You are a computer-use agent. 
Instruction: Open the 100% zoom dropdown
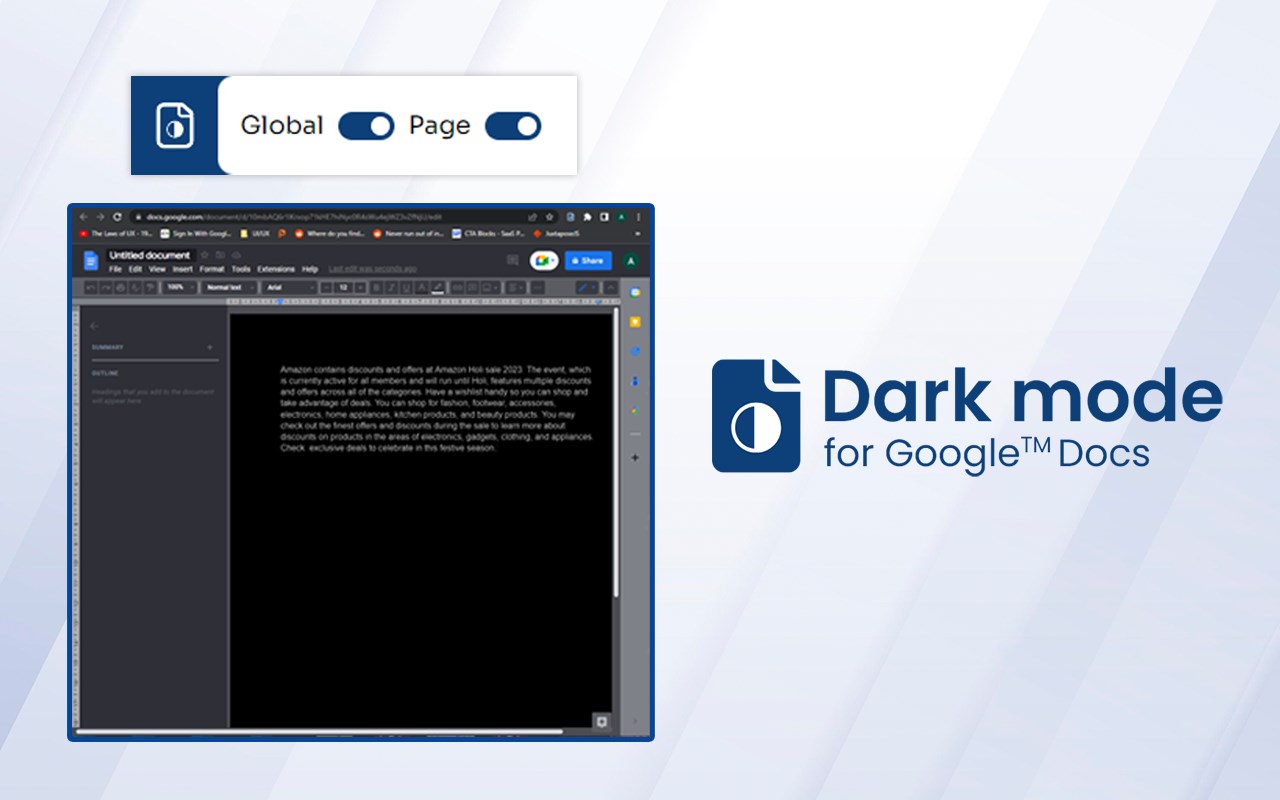coord(180,287)
